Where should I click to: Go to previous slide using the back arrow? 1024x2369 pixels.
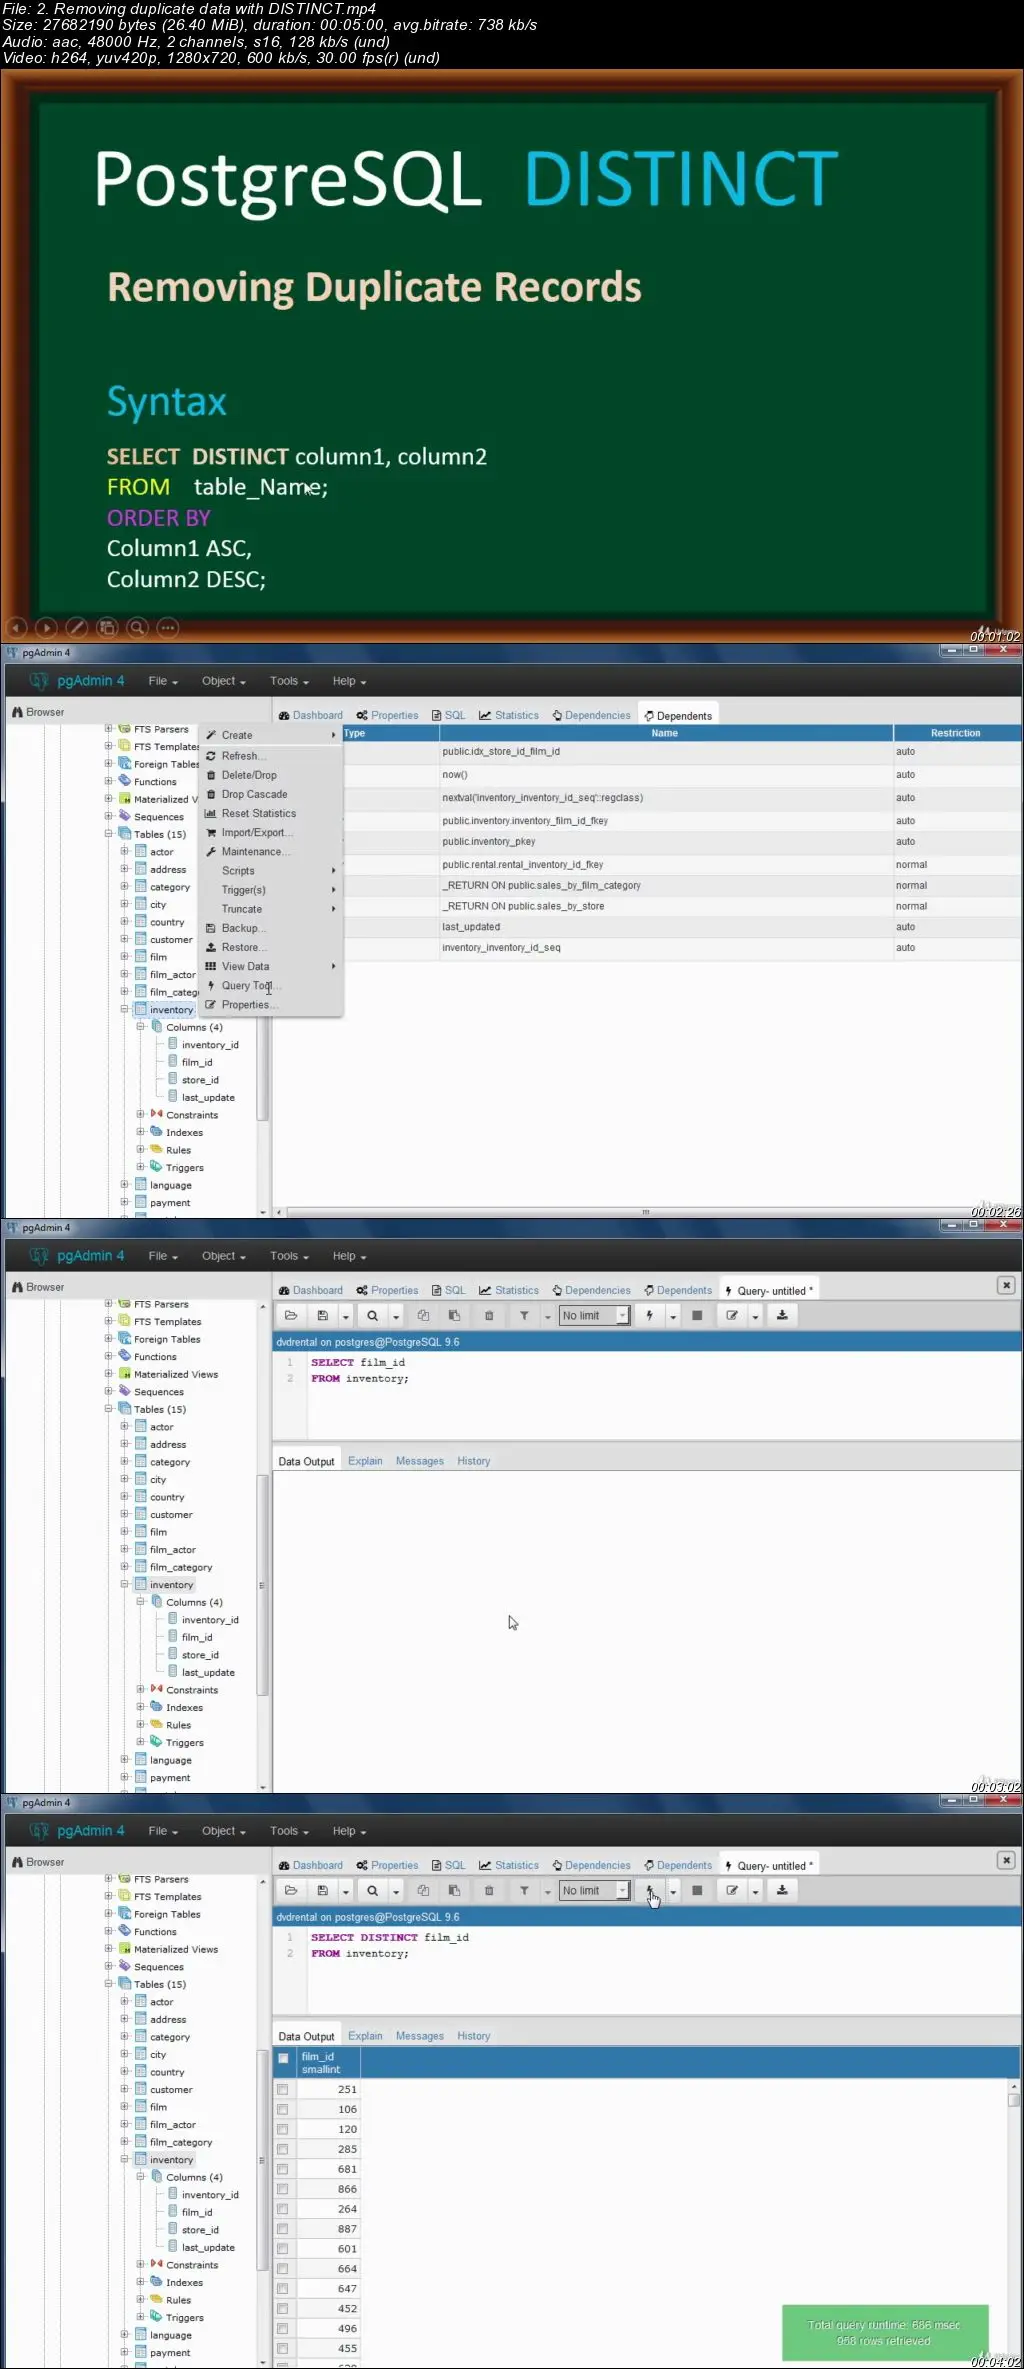pos(16,628)
